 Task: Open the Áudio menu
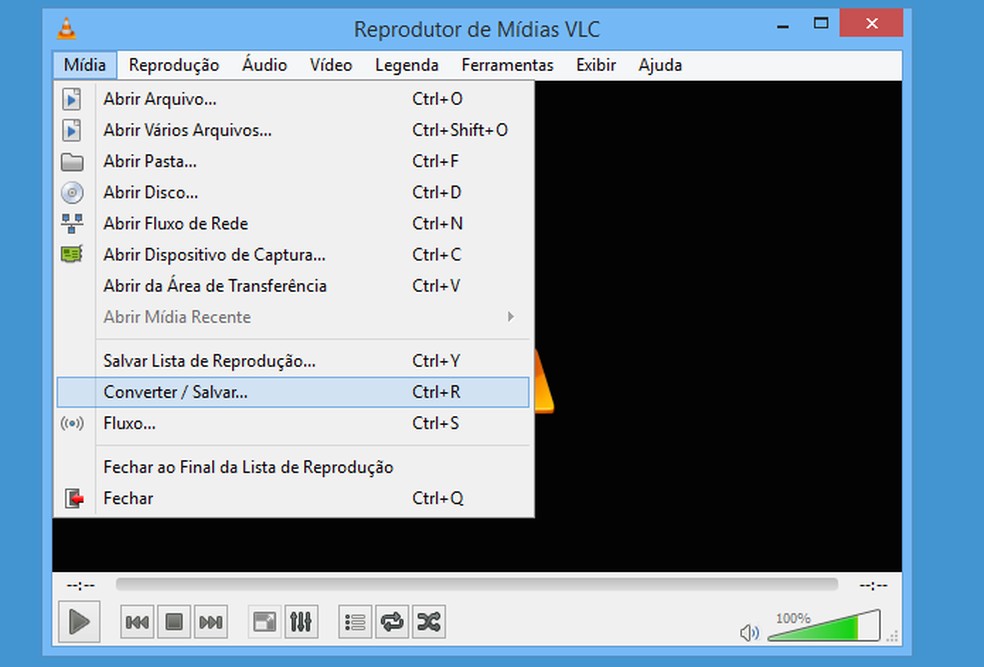point(264,65)
